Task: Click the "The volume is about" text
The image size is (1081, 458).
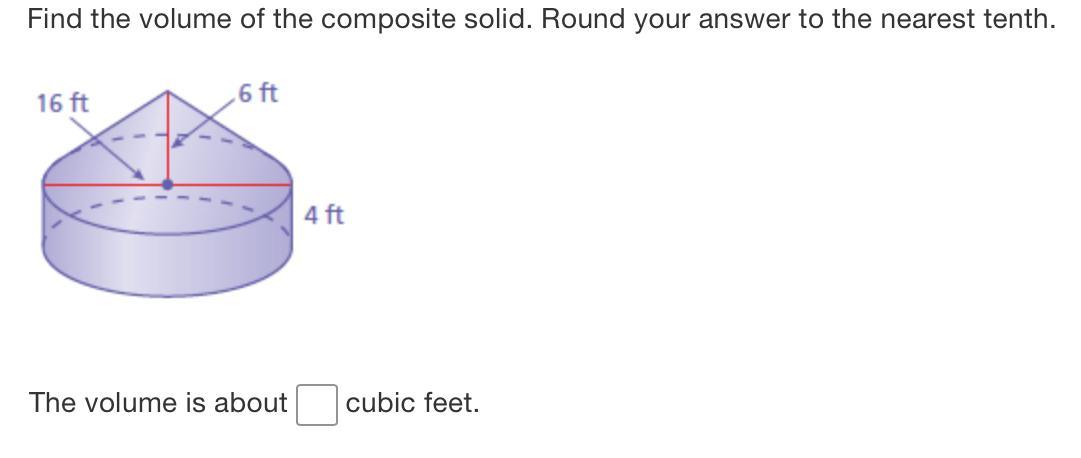Action: pos(158,403)
